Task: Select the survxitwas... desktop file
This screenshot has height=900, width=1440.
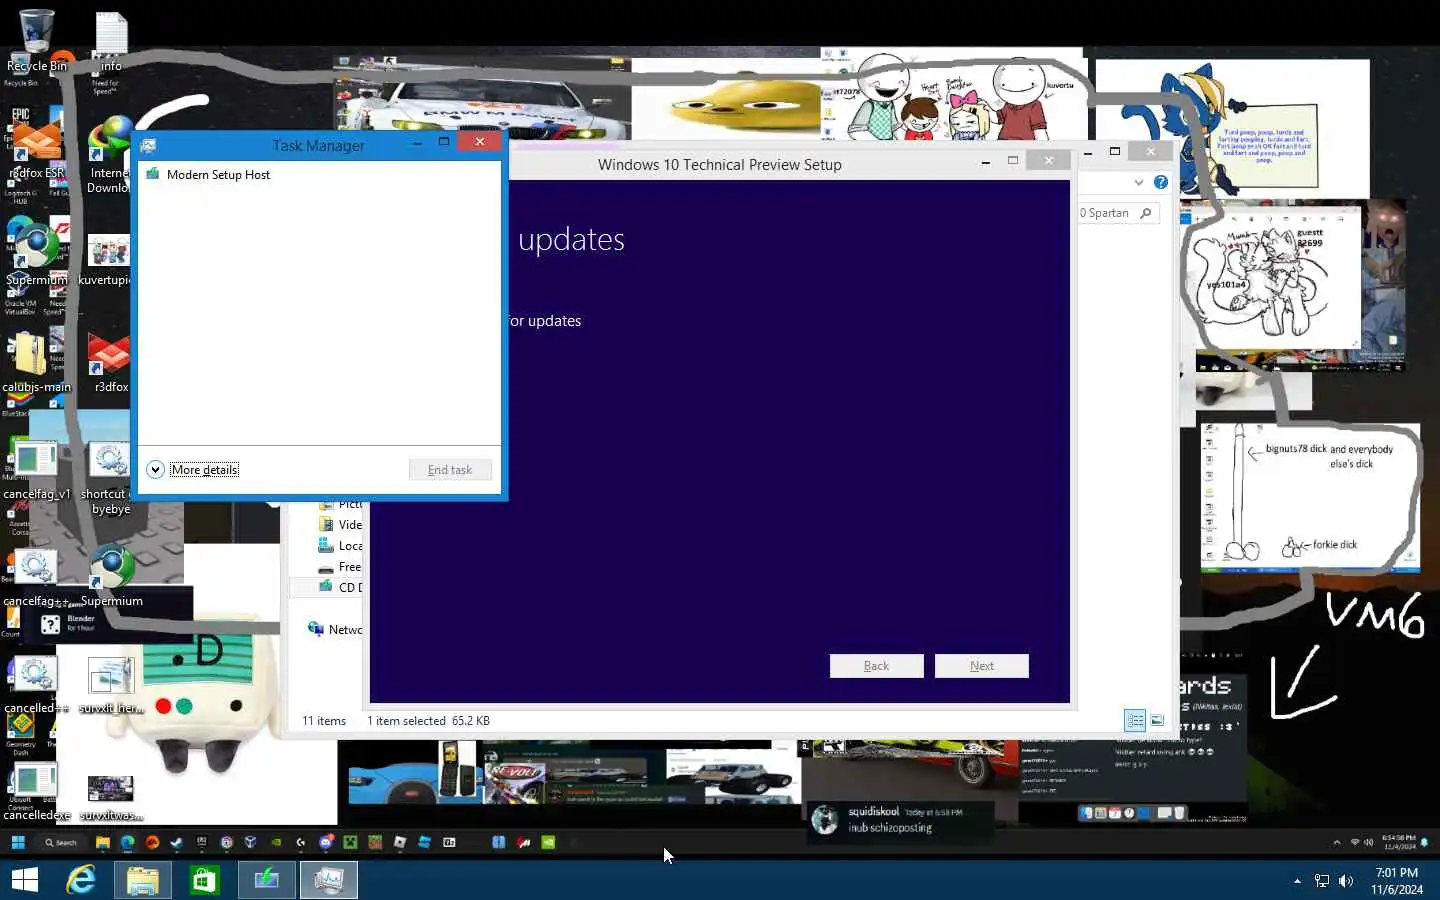Action: (110, 795)
